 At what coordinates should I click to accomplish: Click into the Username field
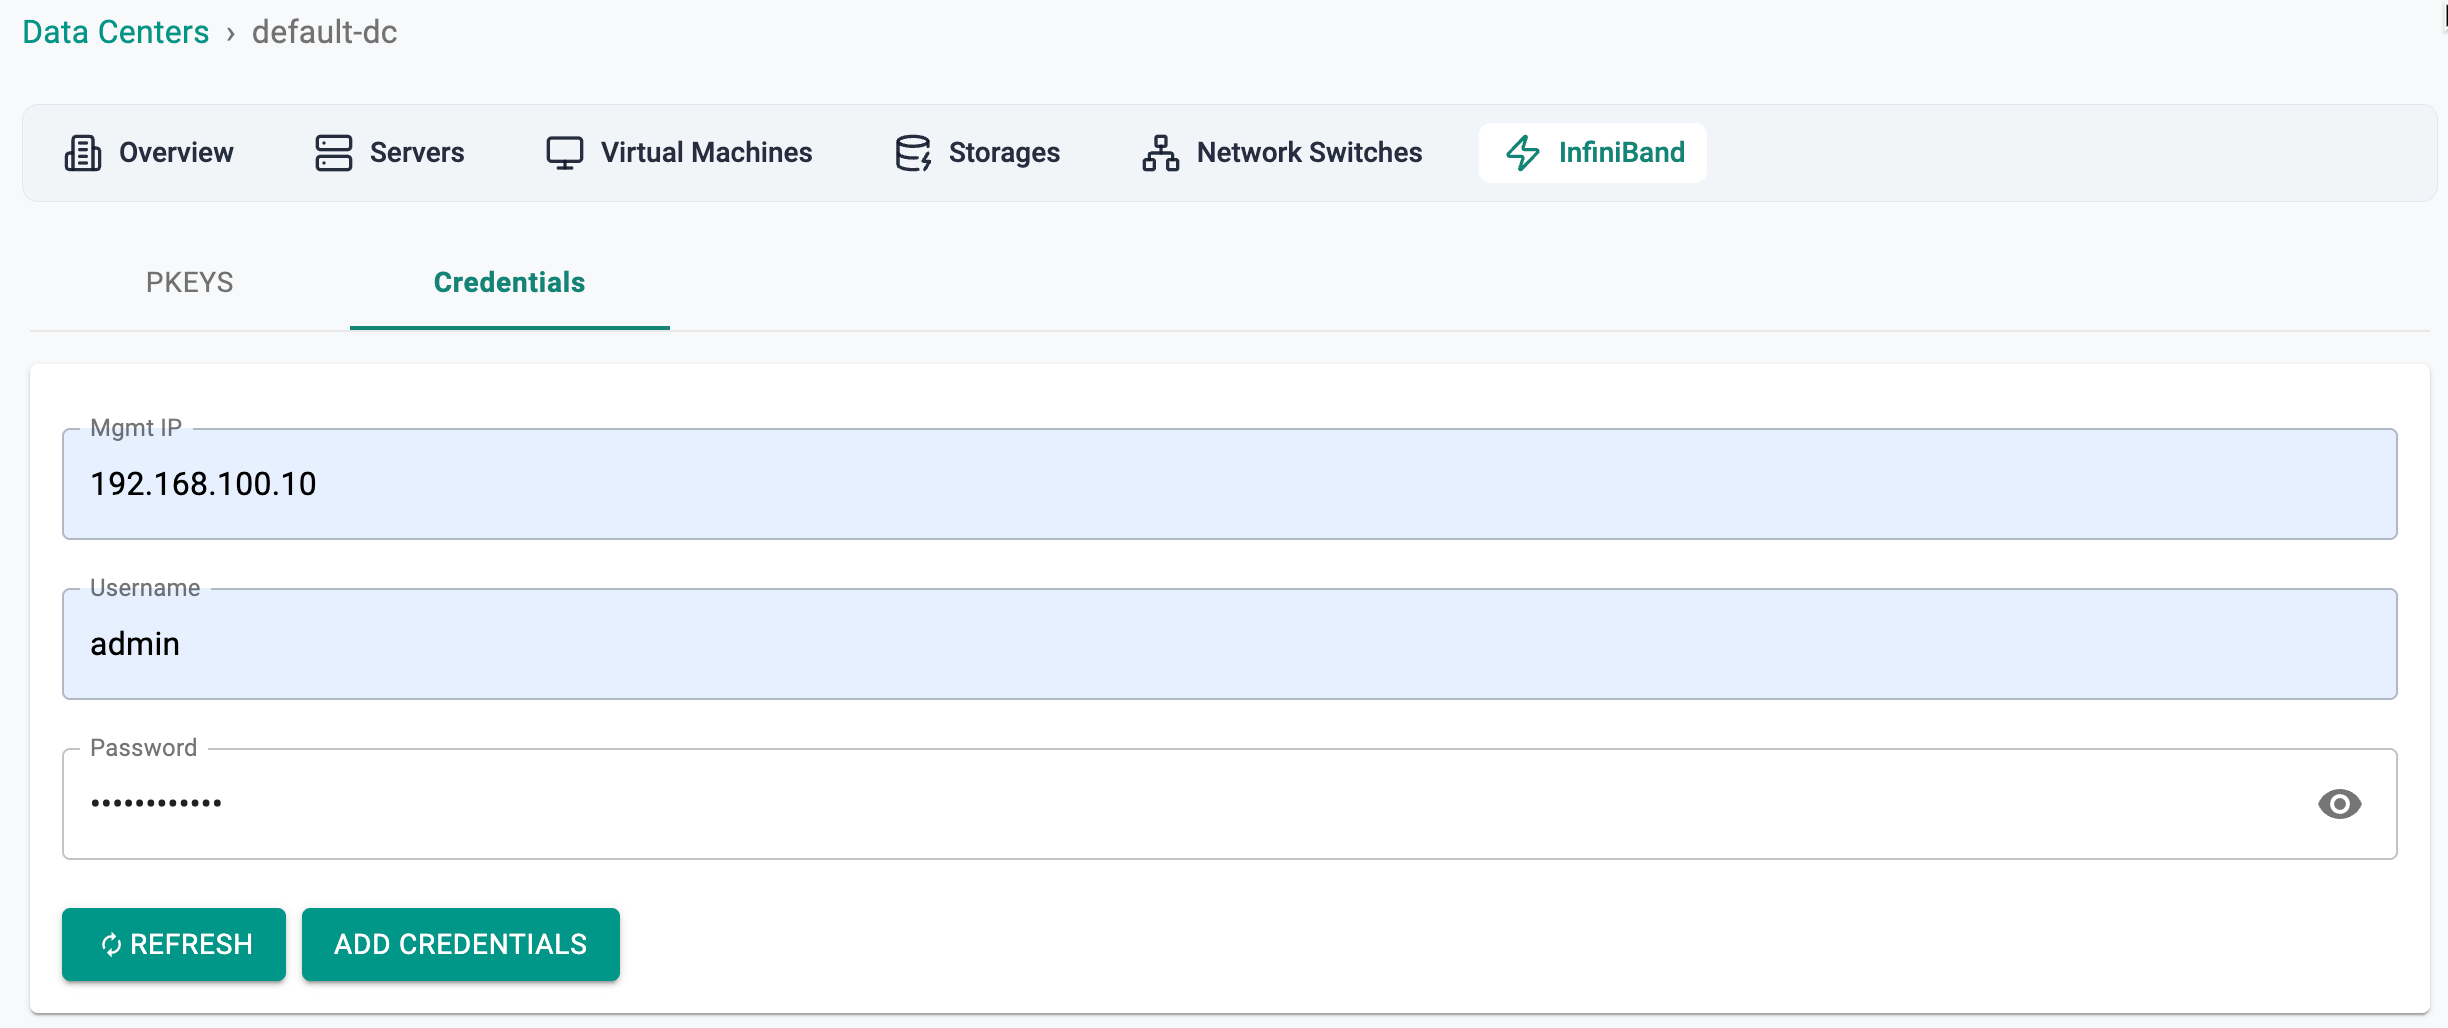click(1229, 645)
